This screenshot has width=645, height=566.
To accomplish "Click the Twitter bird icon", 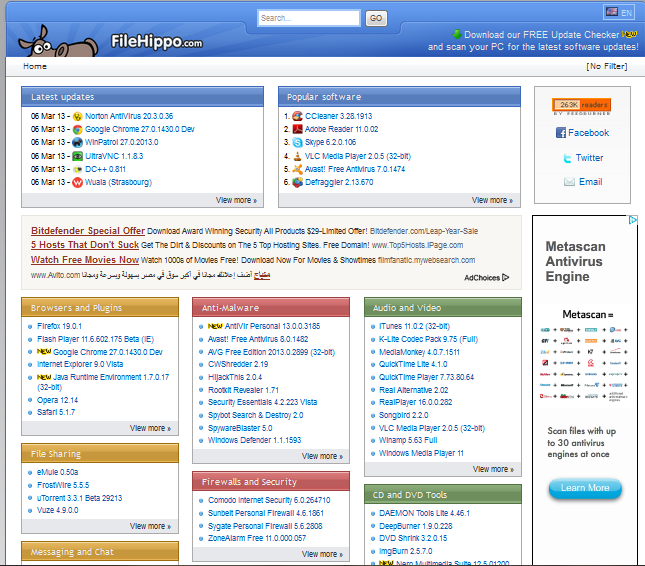I will point(567,158).
